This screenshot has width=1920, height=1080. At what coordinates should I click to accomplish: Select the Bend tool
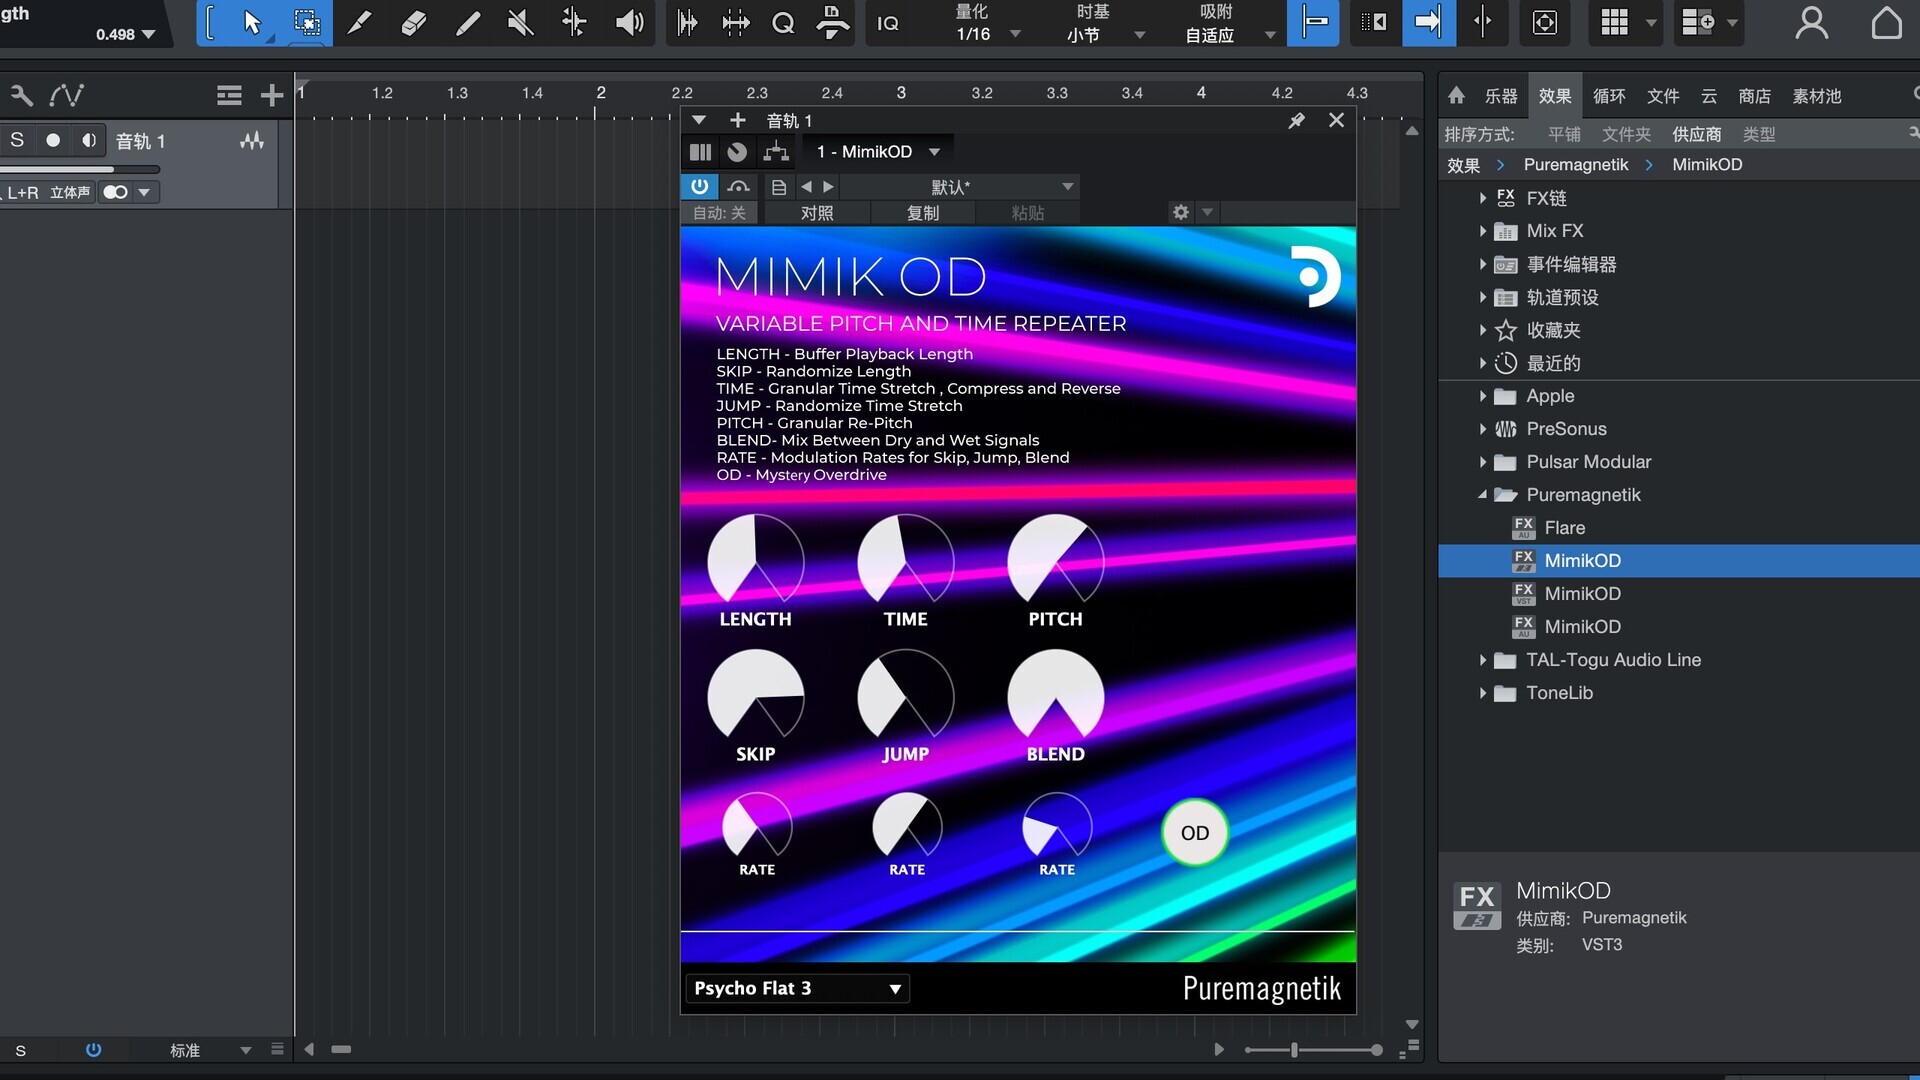(574, 22)
